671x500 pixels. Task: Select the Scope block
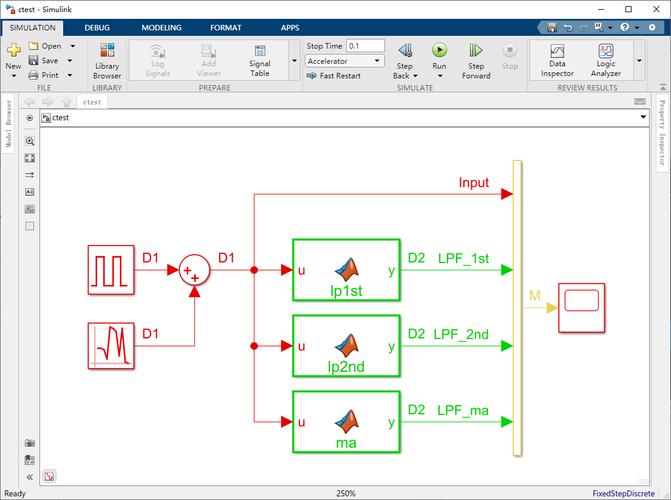582,308
